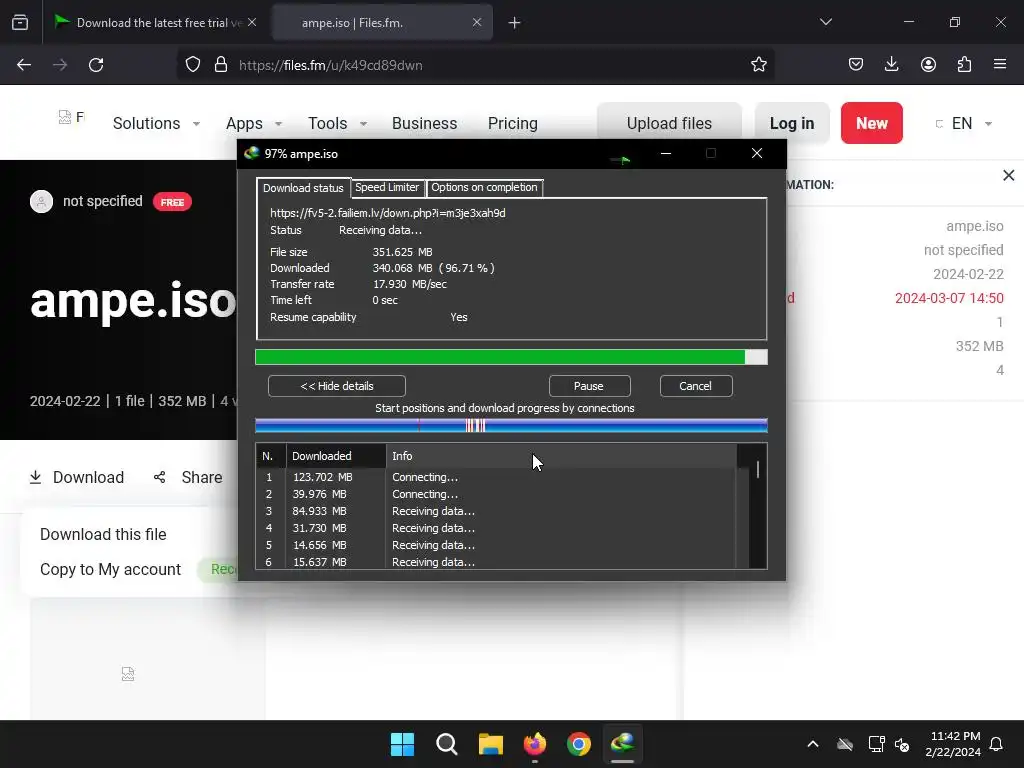Close the file information side panel
The height and width of the screenshot is (768, 1024).
coord(1008,175)
